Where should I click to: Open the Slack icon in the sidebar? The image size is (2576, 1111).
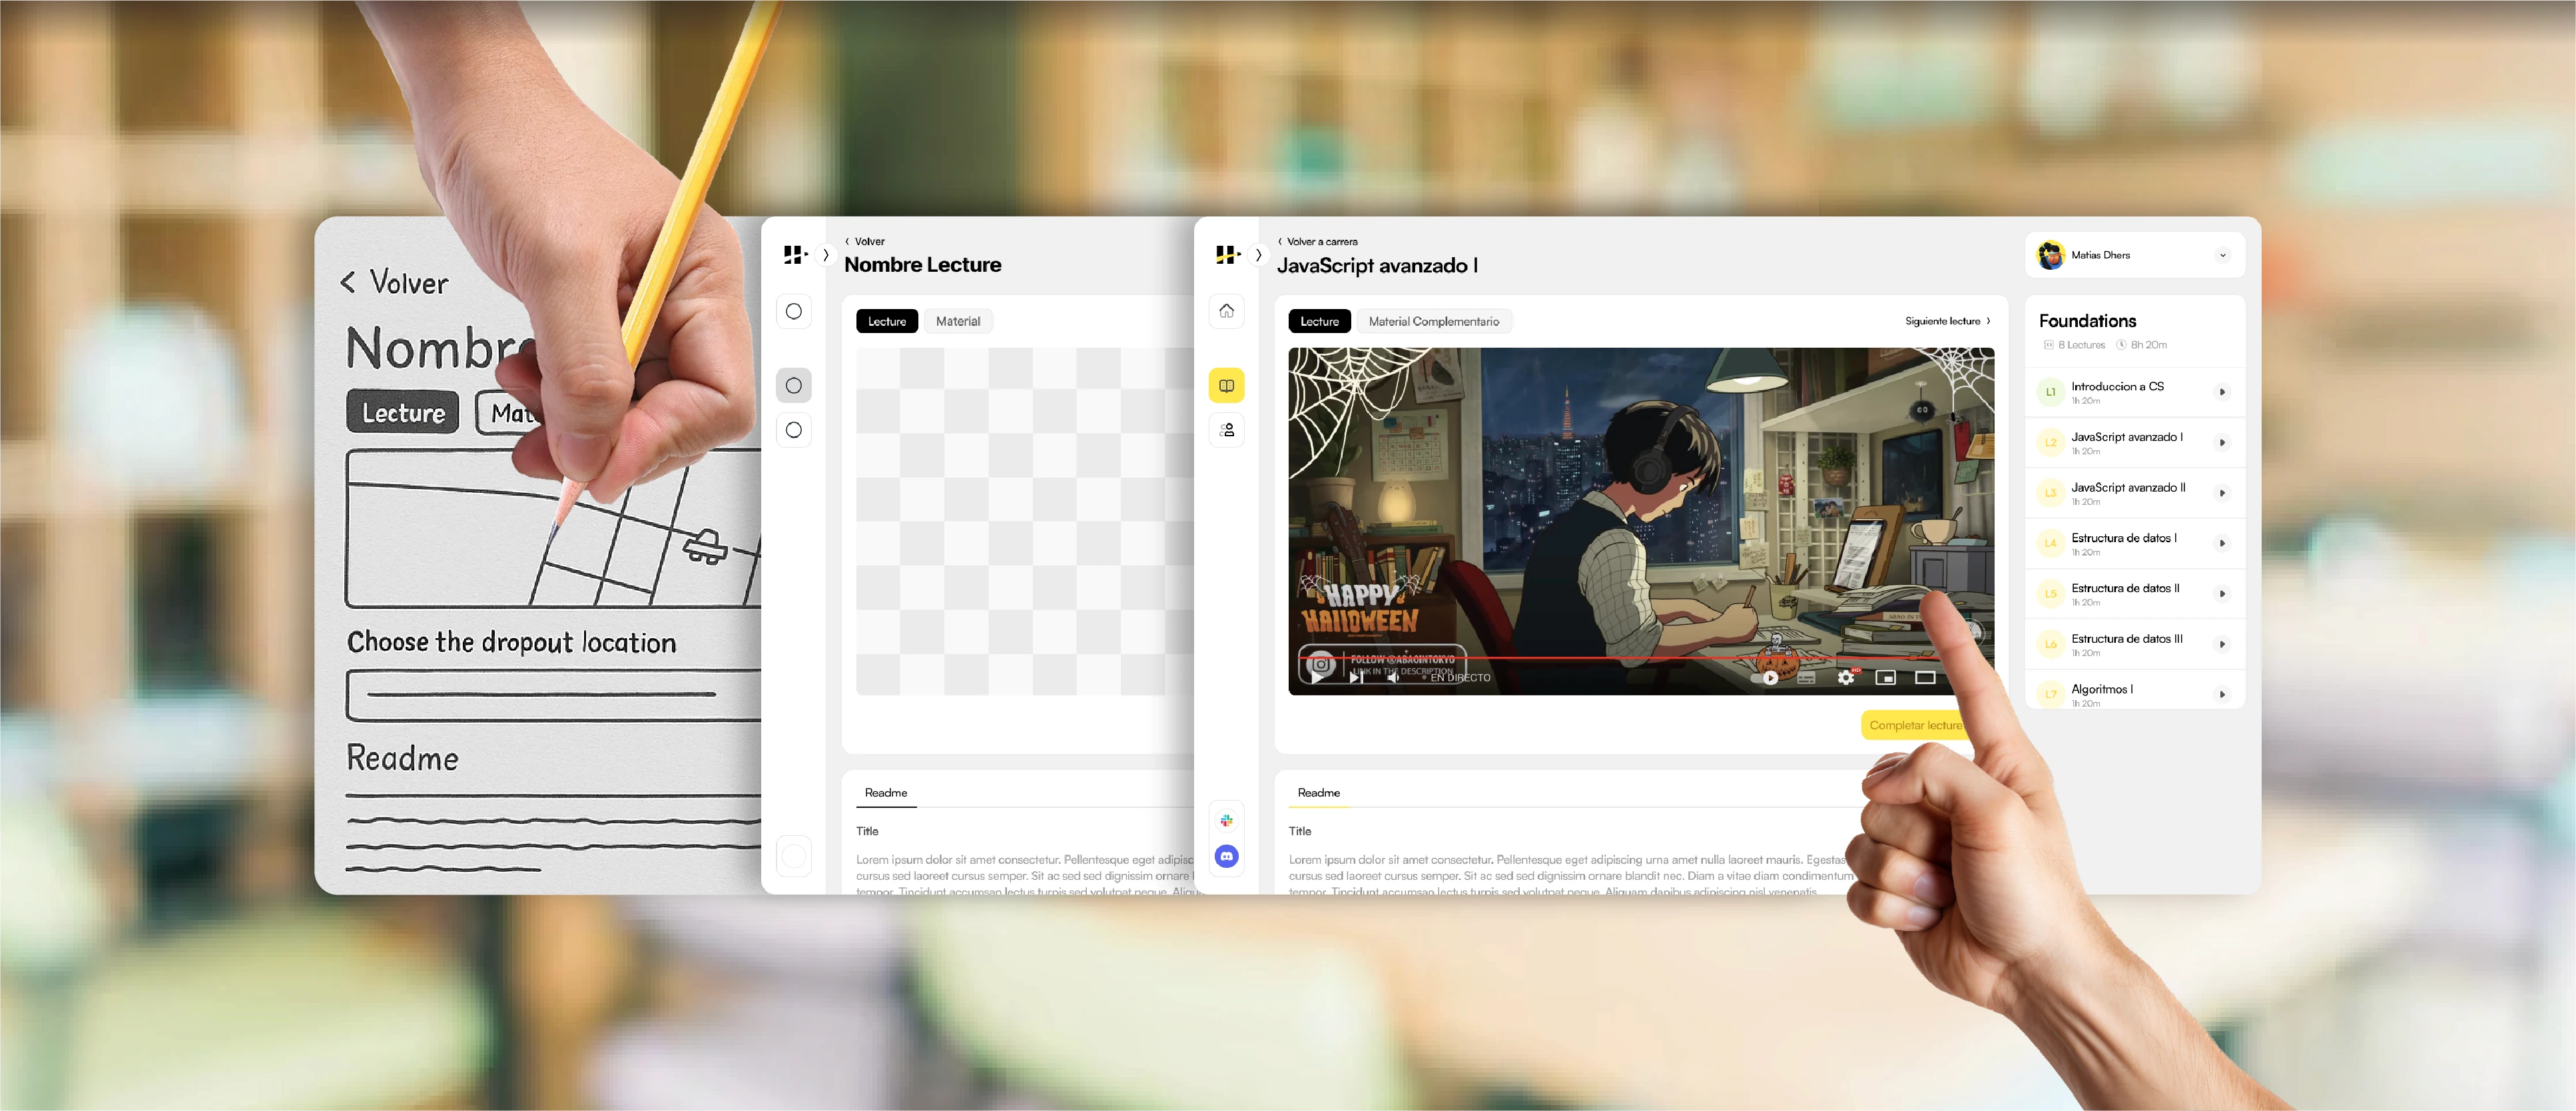[1226, 821]
